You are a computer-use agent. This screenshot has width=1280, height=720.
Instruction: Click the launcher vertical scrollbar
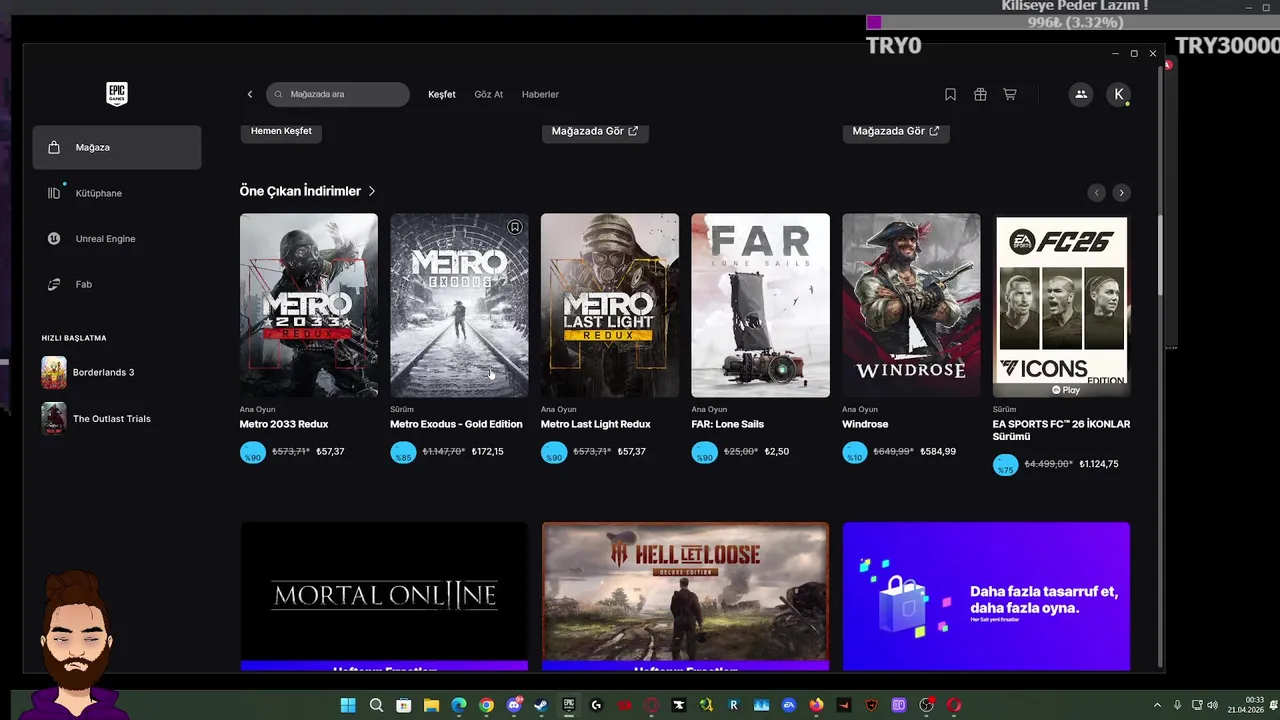tap(1160, 254)
